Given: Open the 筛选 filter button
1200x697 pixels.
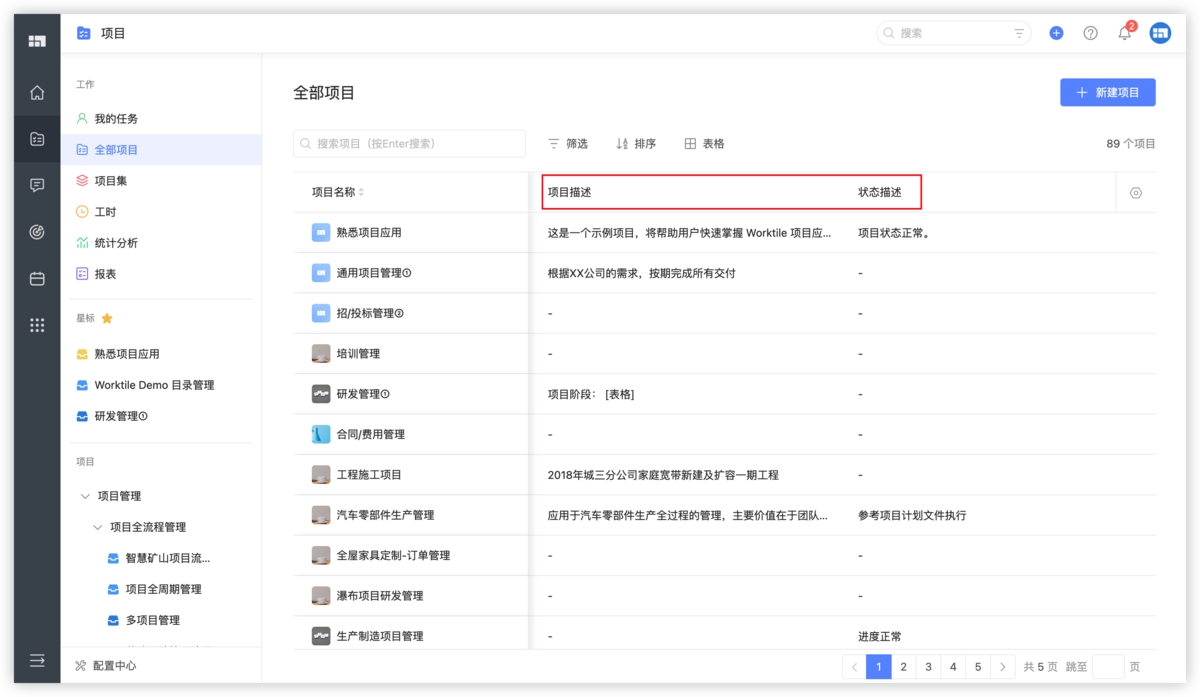Looking at the screenshot, I should (x=567, y=144).
